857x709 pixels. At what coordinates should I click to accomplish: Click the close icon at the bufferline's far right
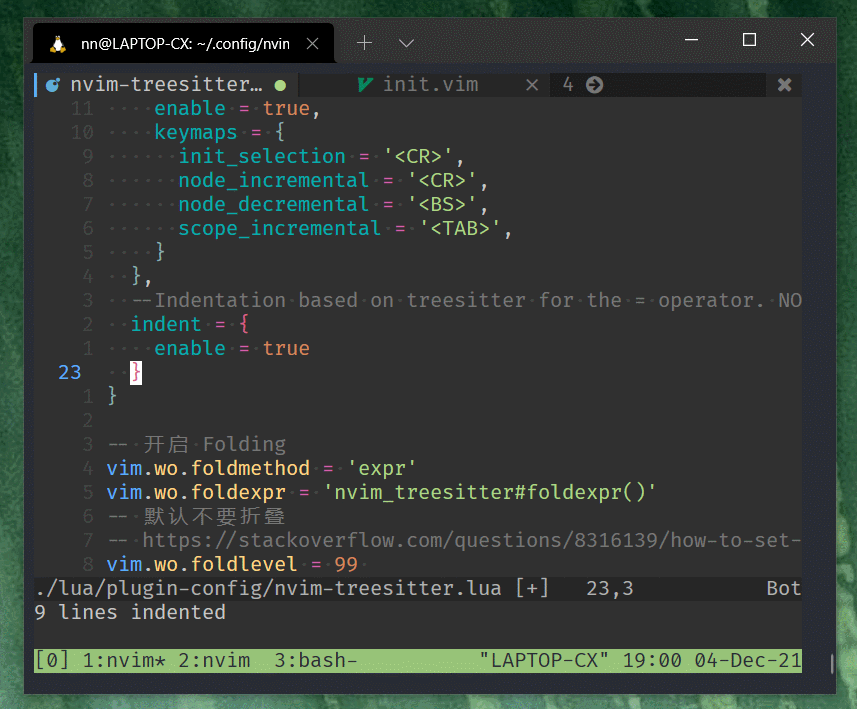784,84
